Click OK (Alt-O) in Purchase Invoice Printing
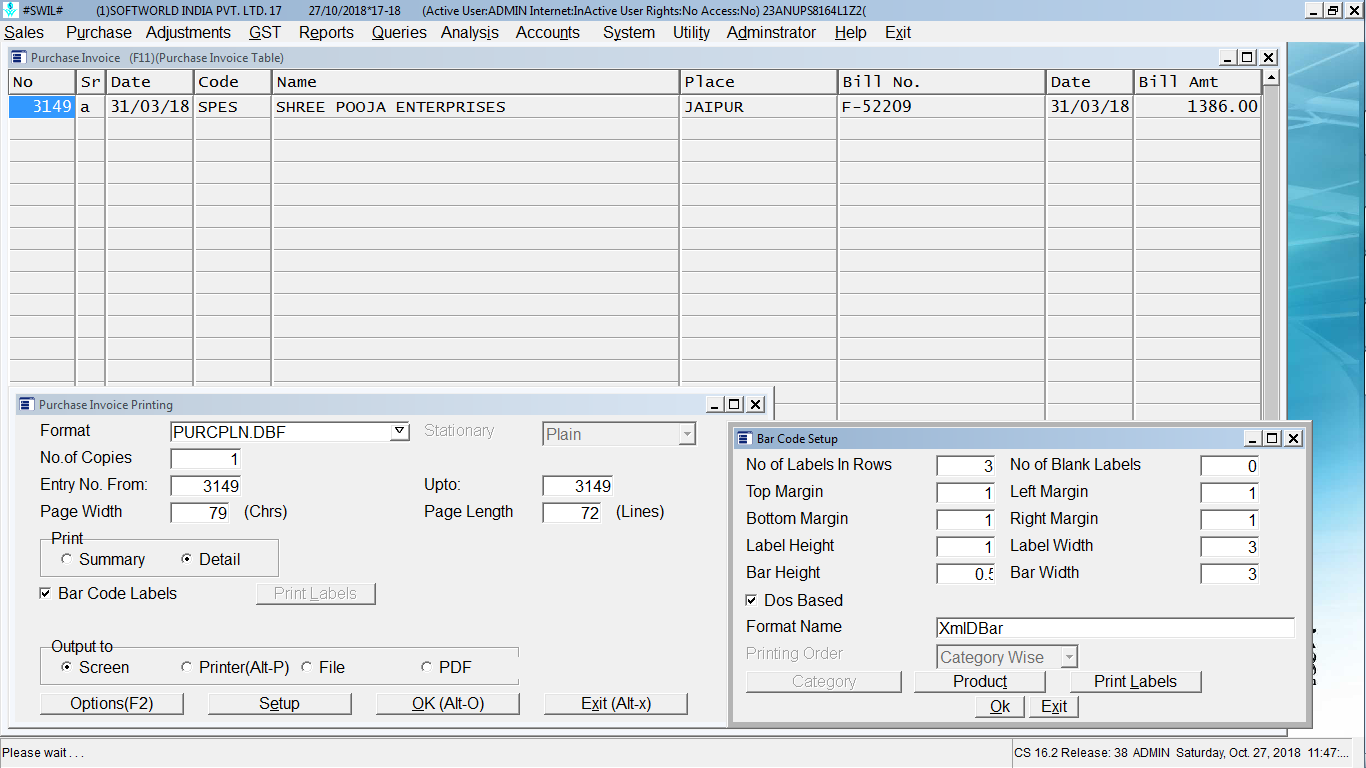The width and height of the screenshot is (1366, 768). [x=448, y=703]
